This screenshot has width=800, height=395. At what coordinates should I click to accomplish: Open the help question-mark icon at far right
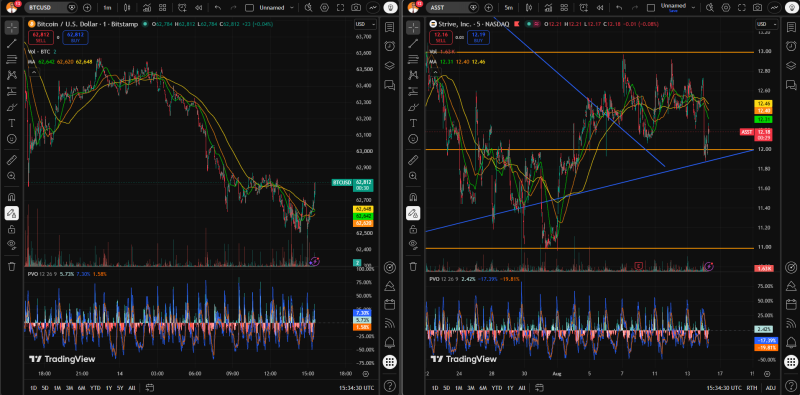(x=791, y=385)
